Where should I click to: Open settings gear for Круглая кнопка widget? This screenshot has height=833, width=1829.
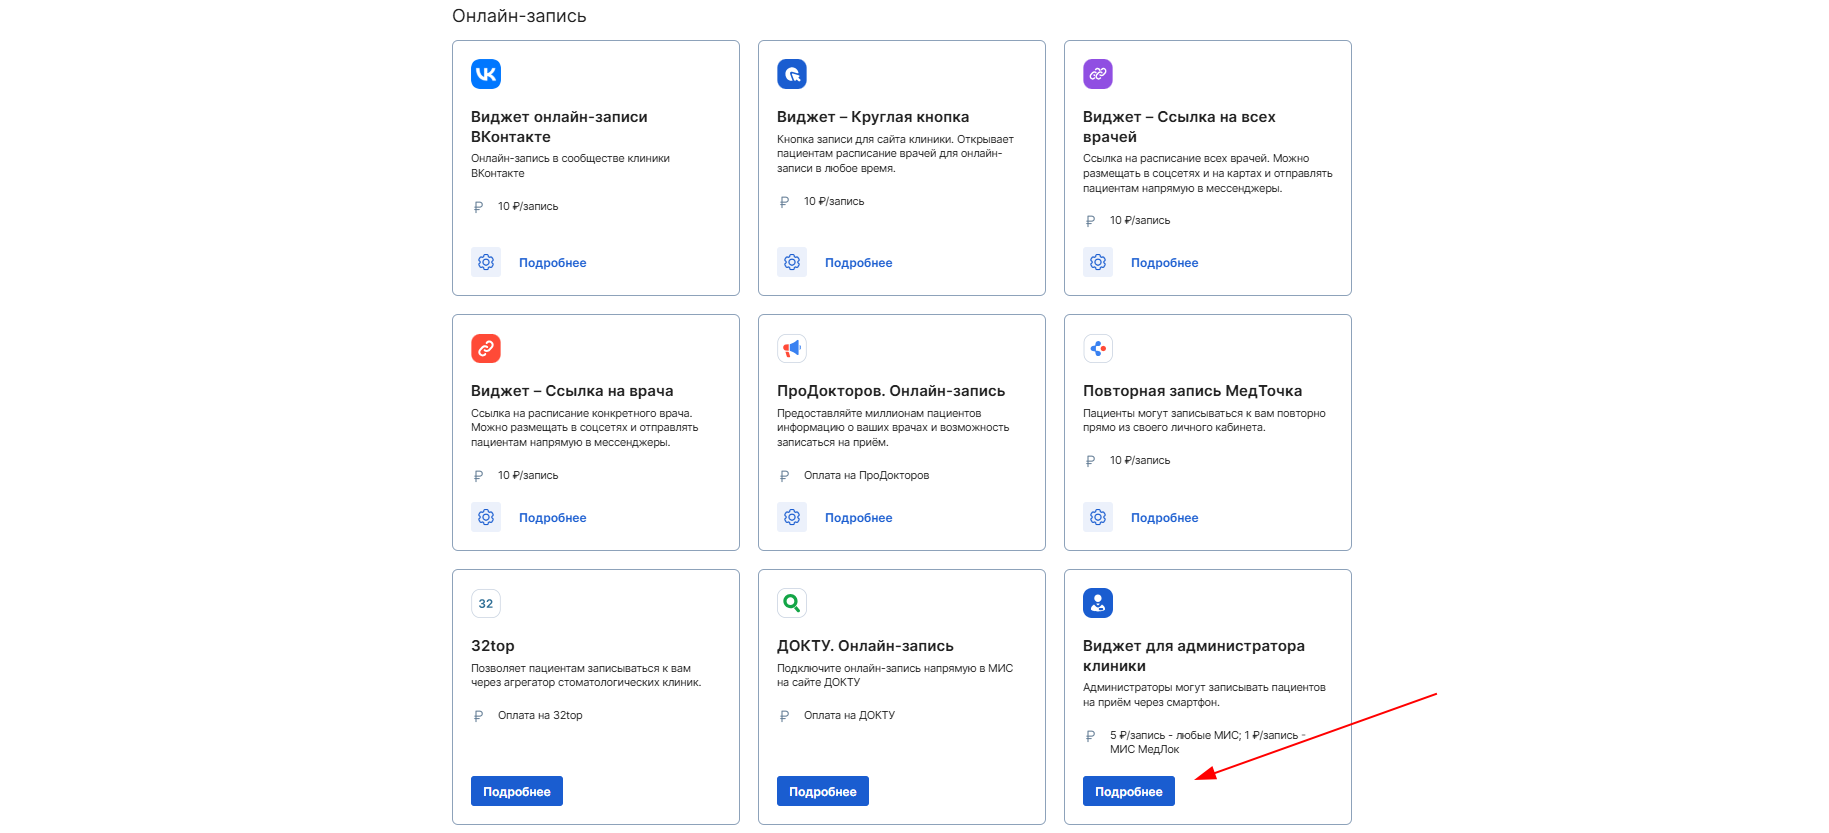[x=792, y=262]
